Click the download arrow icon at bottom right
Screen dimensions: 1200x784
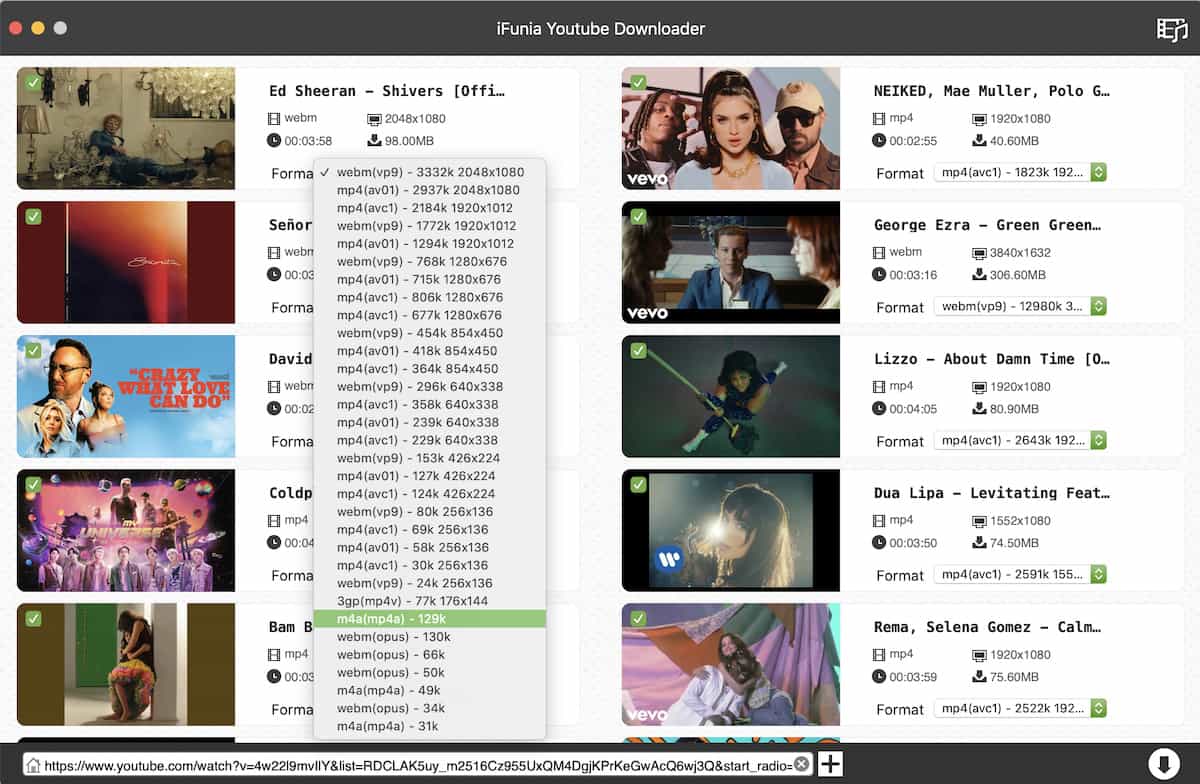pos(1161,764)
